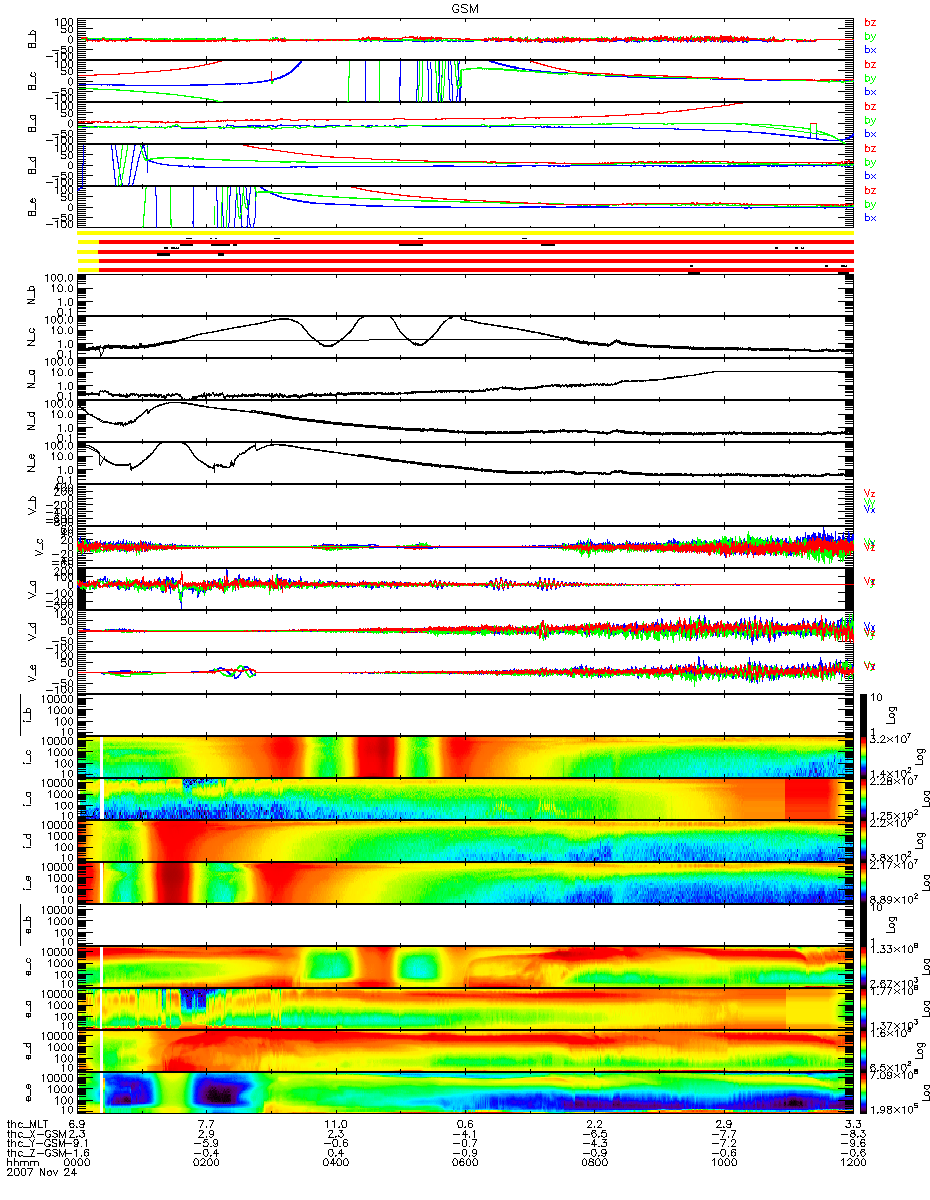Screen dimensions: 930x1200
Task: Click the 0000 time tick label
Action: tap(79, 1165)
